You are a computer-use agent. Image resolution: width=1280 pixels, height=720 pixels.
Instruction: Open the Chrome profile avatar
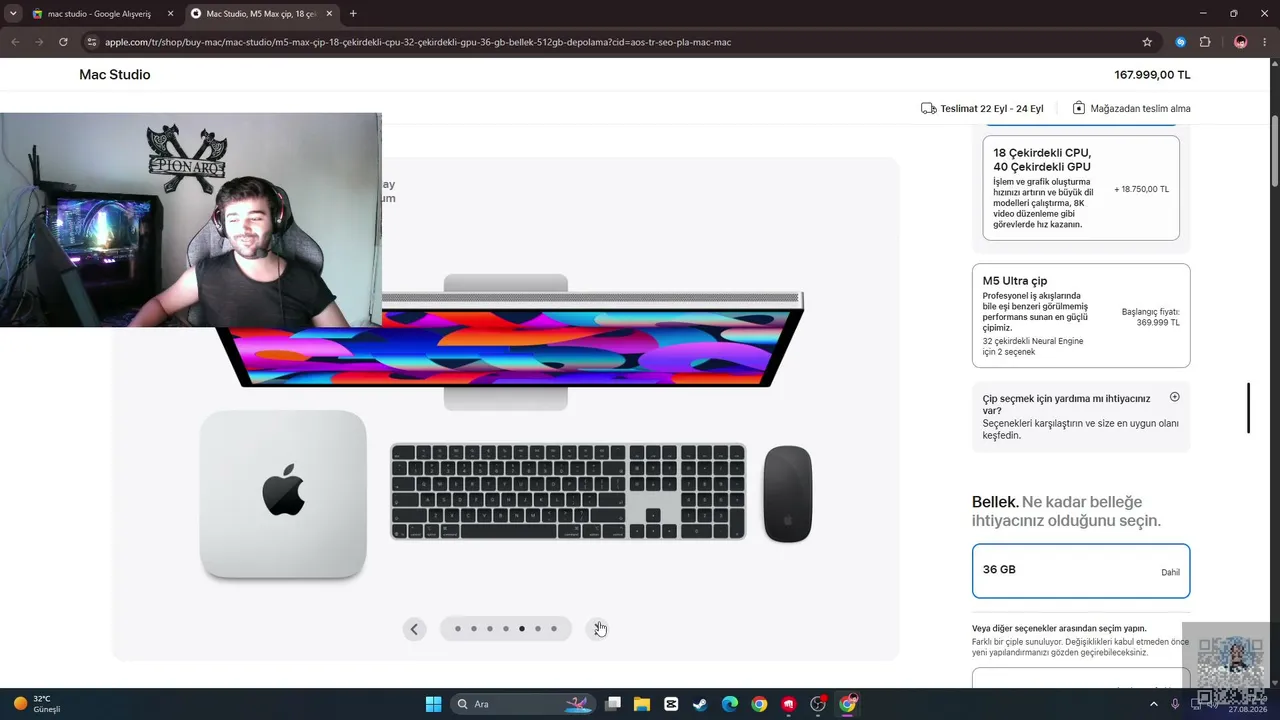(x=1241, y=42)
